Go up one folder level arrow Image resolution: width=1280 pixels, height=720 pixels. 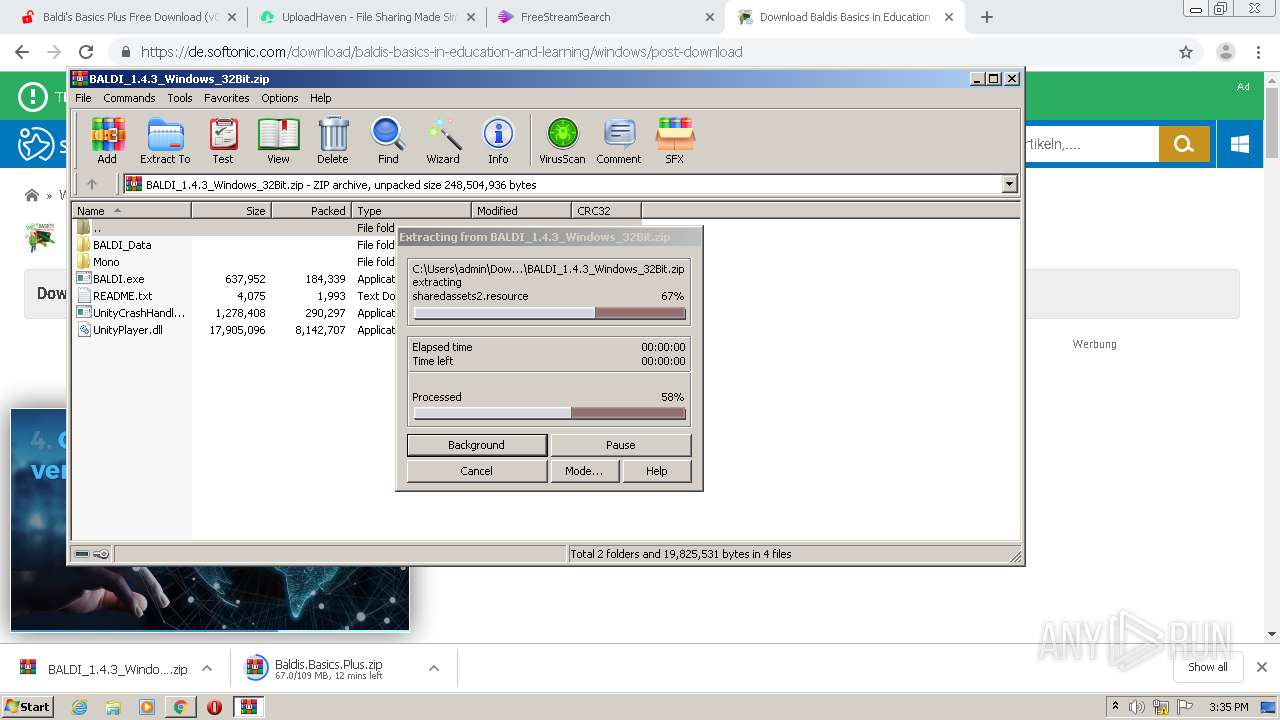(x=92, y=184)
